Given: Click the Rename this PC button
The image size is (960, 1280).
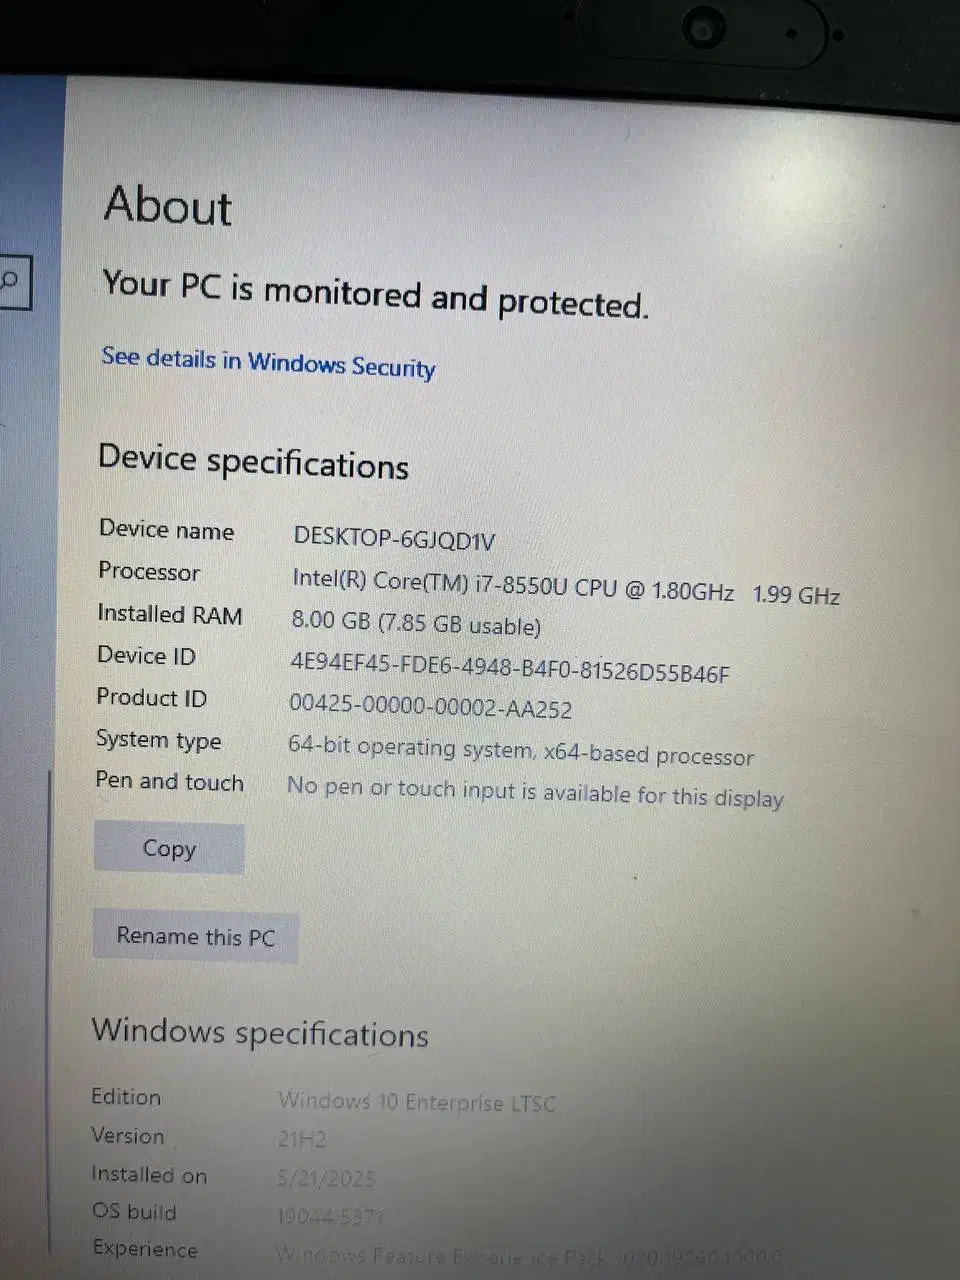Looking at the screenshot, I should [195, 937].
